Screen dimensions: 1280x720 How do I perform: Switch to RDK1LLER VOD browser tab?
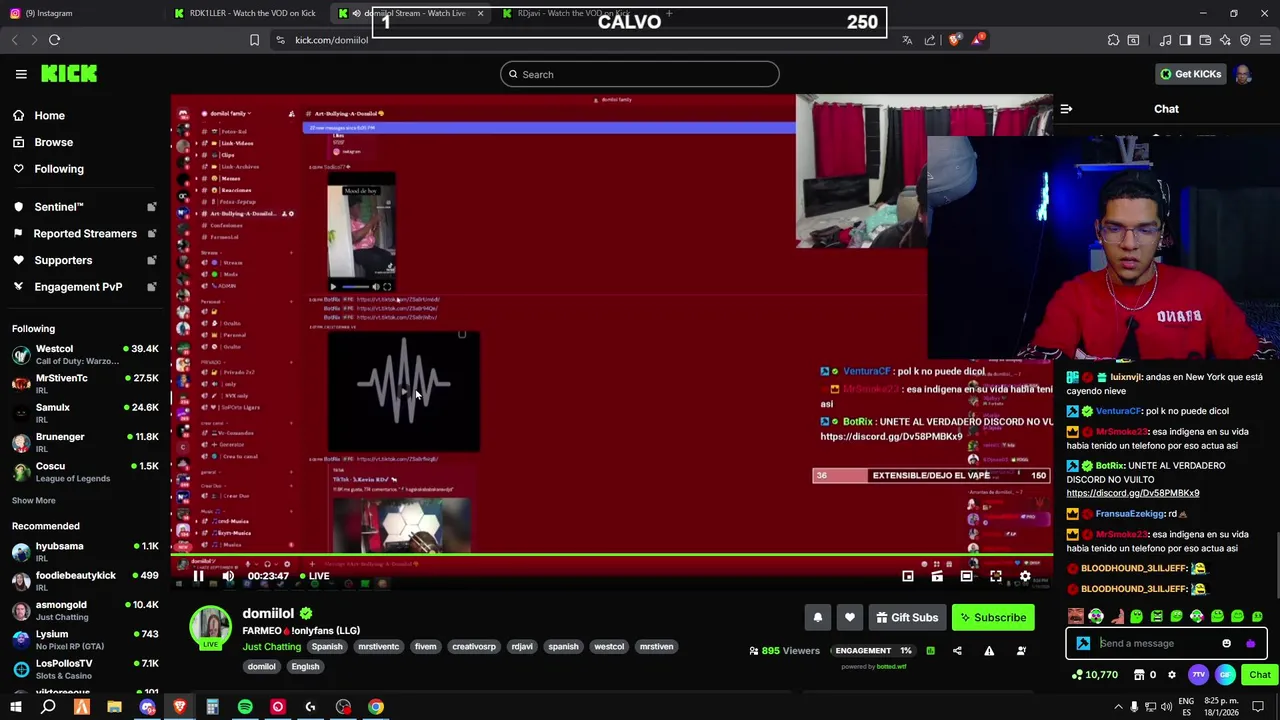250,13
